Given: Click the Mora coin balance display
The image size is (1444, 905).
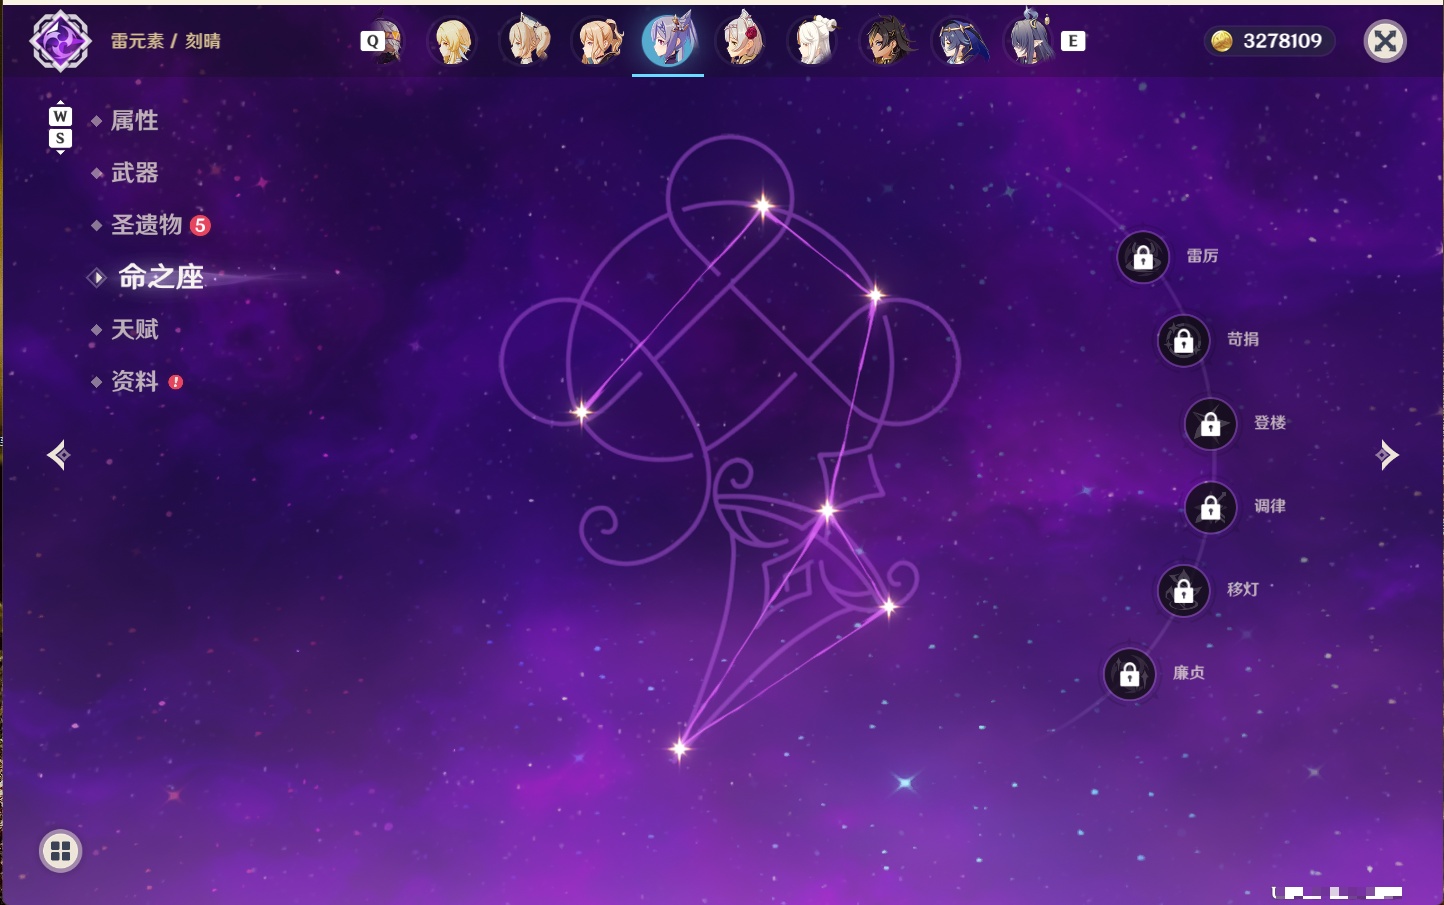Looking at the screenshot, I should [x=1268, y=41].
